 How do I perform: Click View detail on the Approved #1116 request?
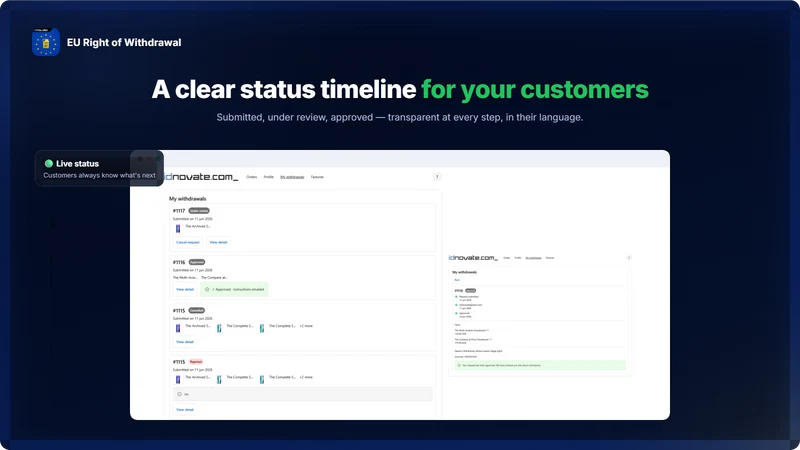(x=185, y=289)
